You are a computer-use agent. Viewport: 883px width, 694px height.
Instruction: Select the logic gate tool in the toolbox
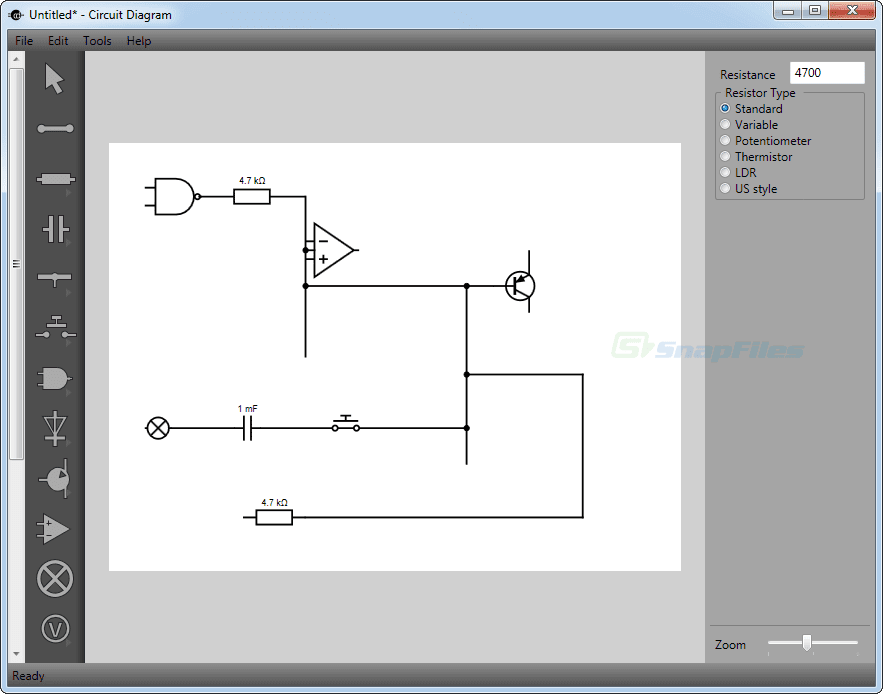click(54, 379)
